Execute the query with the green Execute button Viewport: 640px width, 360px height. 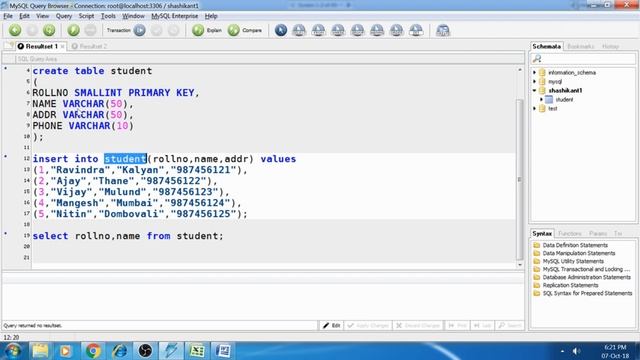[73, 30]
